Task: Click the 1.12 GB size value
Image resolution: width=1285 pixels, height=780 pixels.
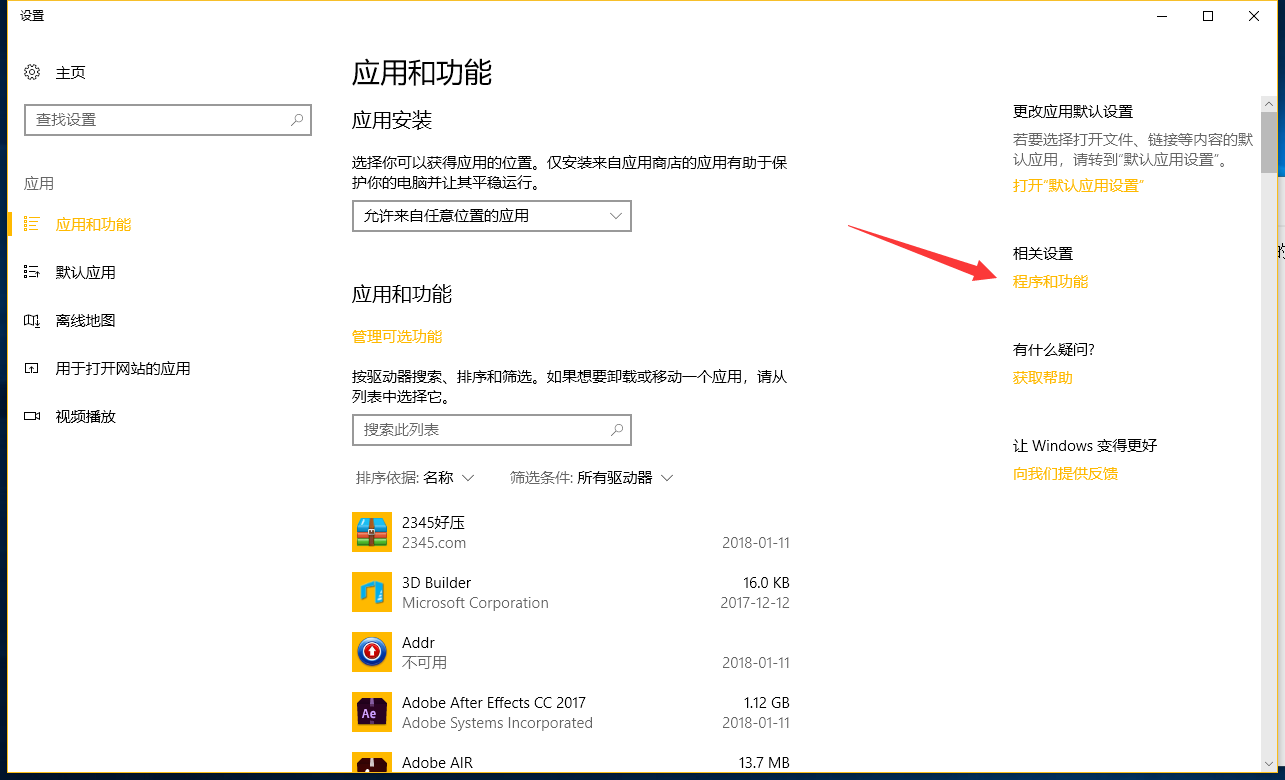Action: coord(767,702)
